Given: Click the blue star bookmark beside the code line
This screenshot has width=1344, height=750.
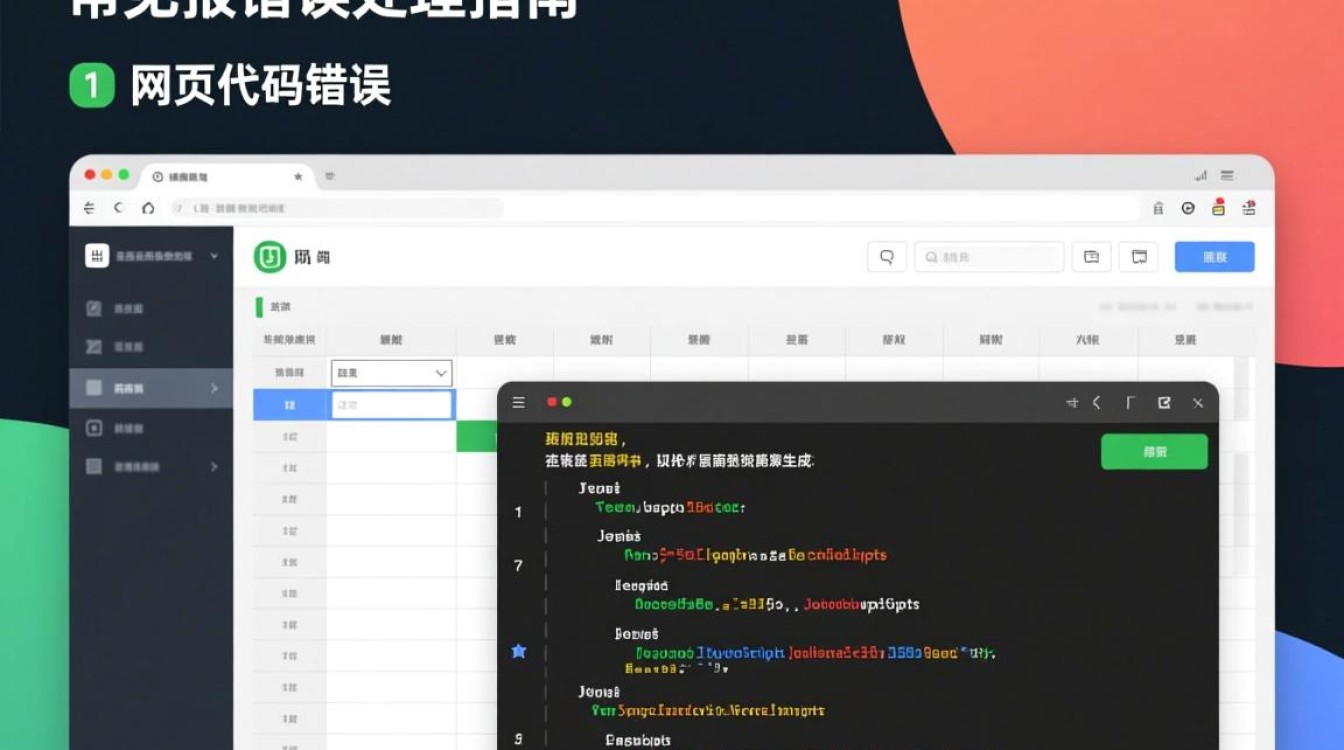Looking at the screenshot, I should (x=517, y=650).
